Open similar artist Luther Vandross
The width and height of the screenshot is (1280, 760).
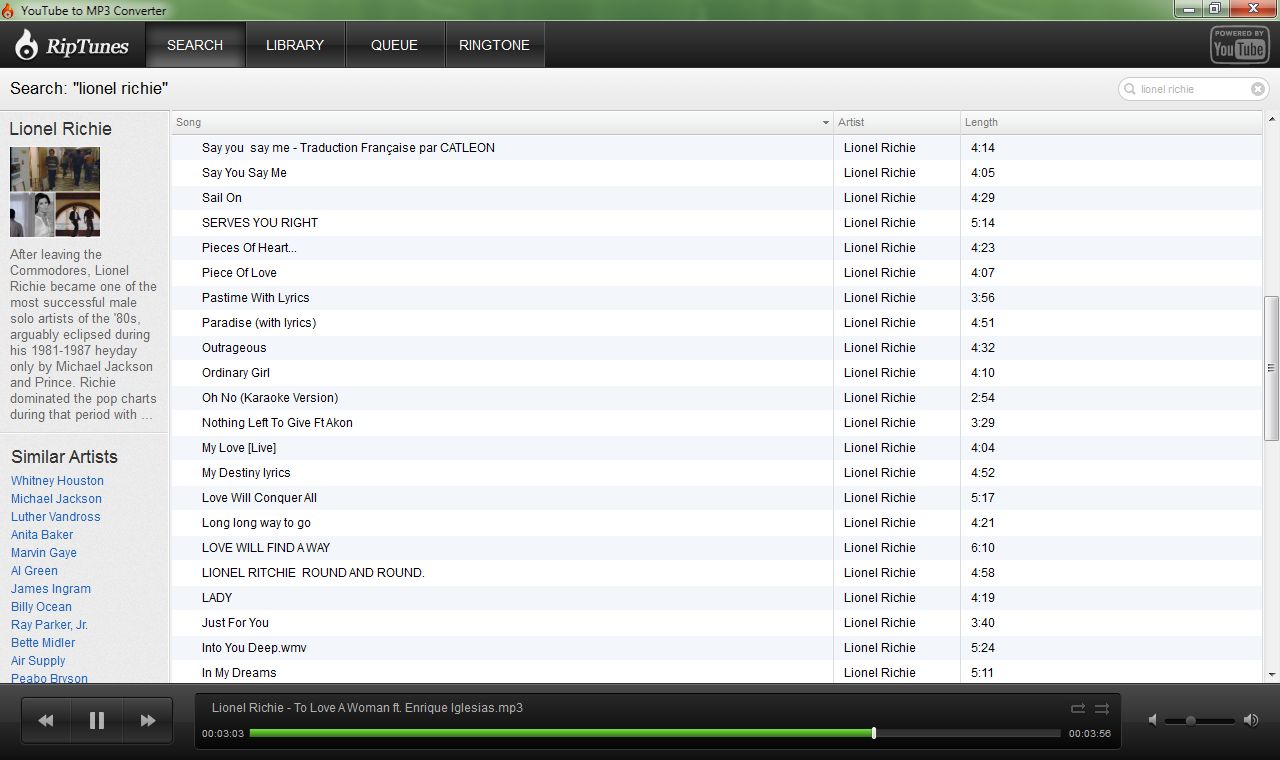tap(56, 517)
